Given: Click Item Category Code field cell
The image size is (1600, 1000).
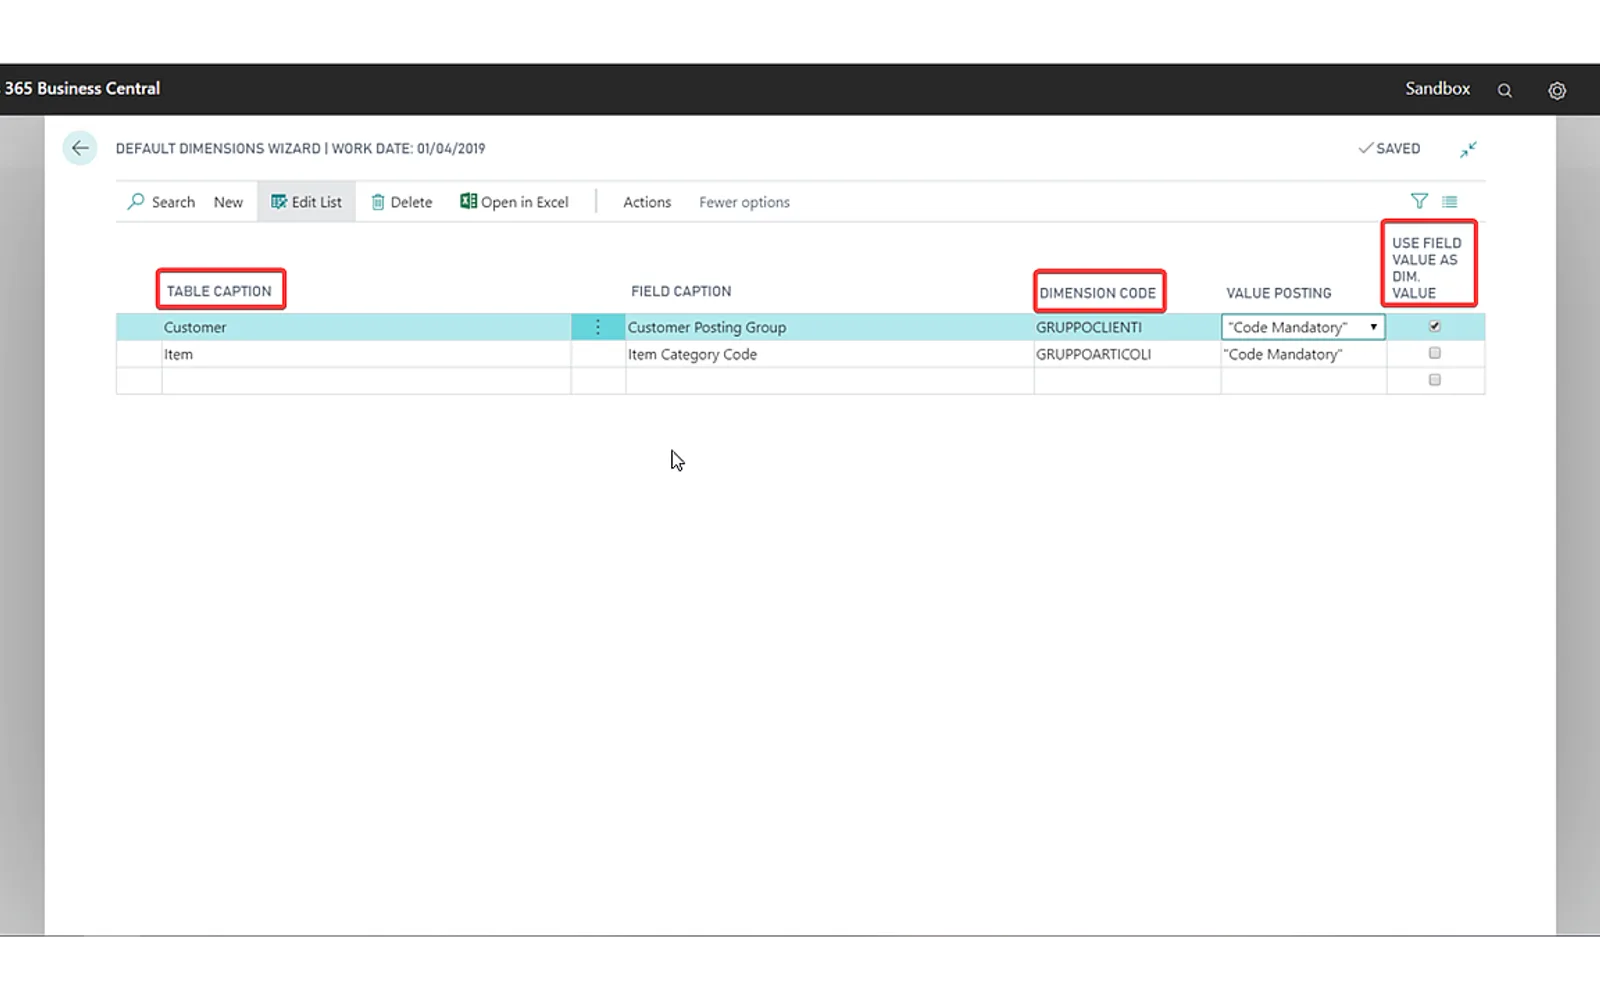Looking at the screenshot, I should 830,354.
